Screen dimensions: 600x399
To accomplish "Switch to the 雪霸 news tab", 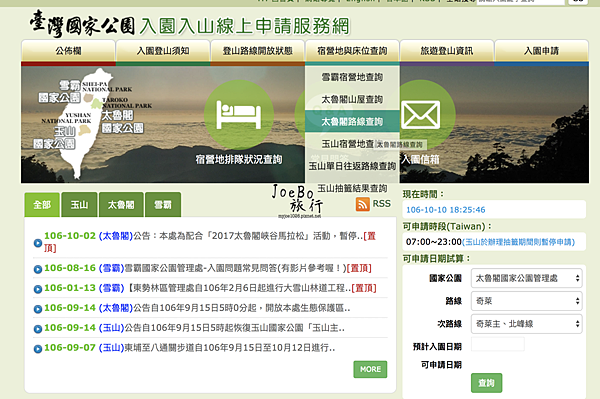I will click(x=163, y=205).
